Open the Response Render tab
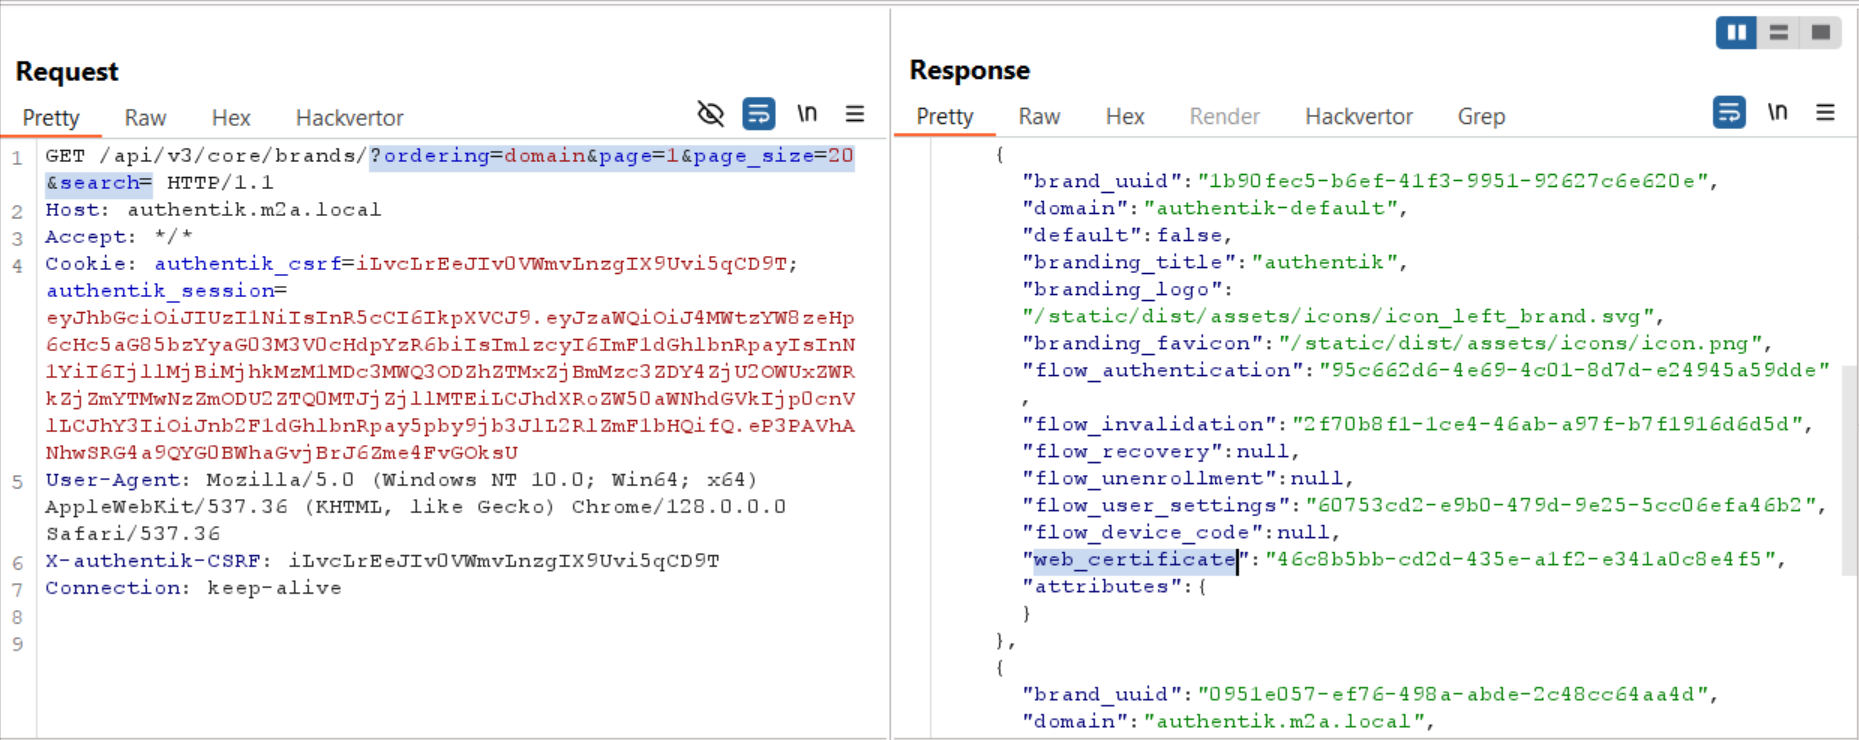The image size is (1859, 740). (x=1224, y=116)
